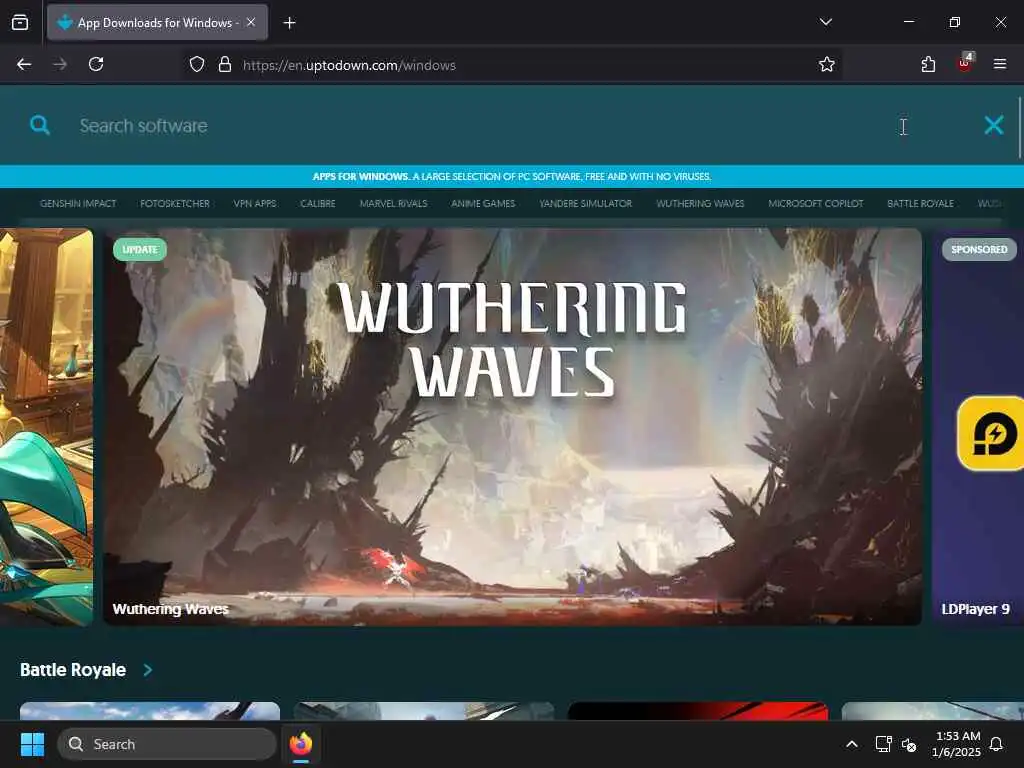This screenshot has height=768, width=1024.
Task: Open Battle Royale link in topics bar
Action: click(x=920, y=204)
